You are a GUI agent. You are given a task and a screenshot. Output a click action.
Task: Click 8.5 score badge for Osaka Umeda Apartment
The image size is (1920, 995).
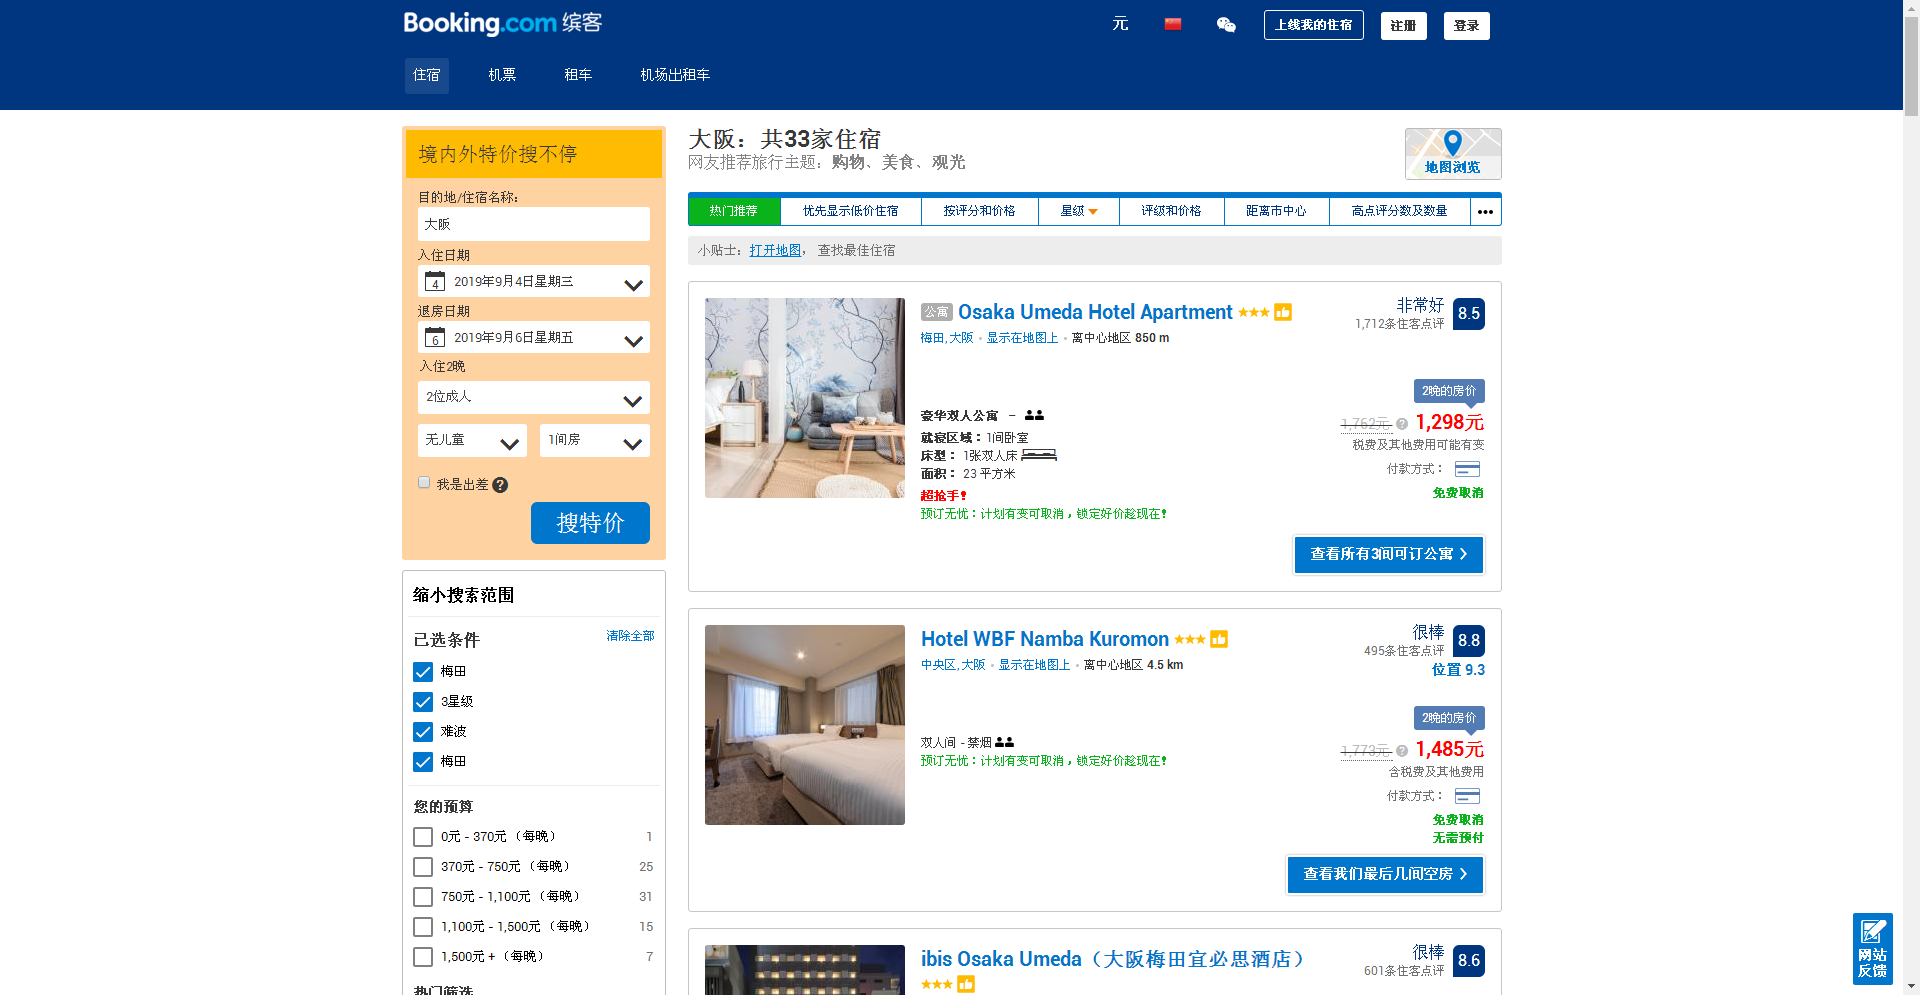pos(1468,314)
